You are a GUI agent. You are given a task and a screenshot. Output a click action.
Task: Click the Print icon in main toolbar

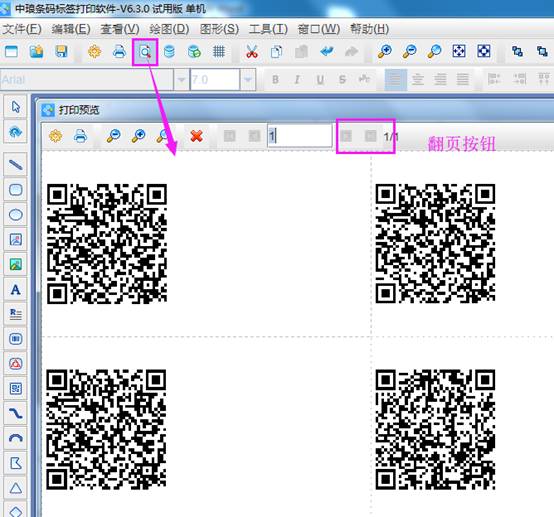coord(119,52)
